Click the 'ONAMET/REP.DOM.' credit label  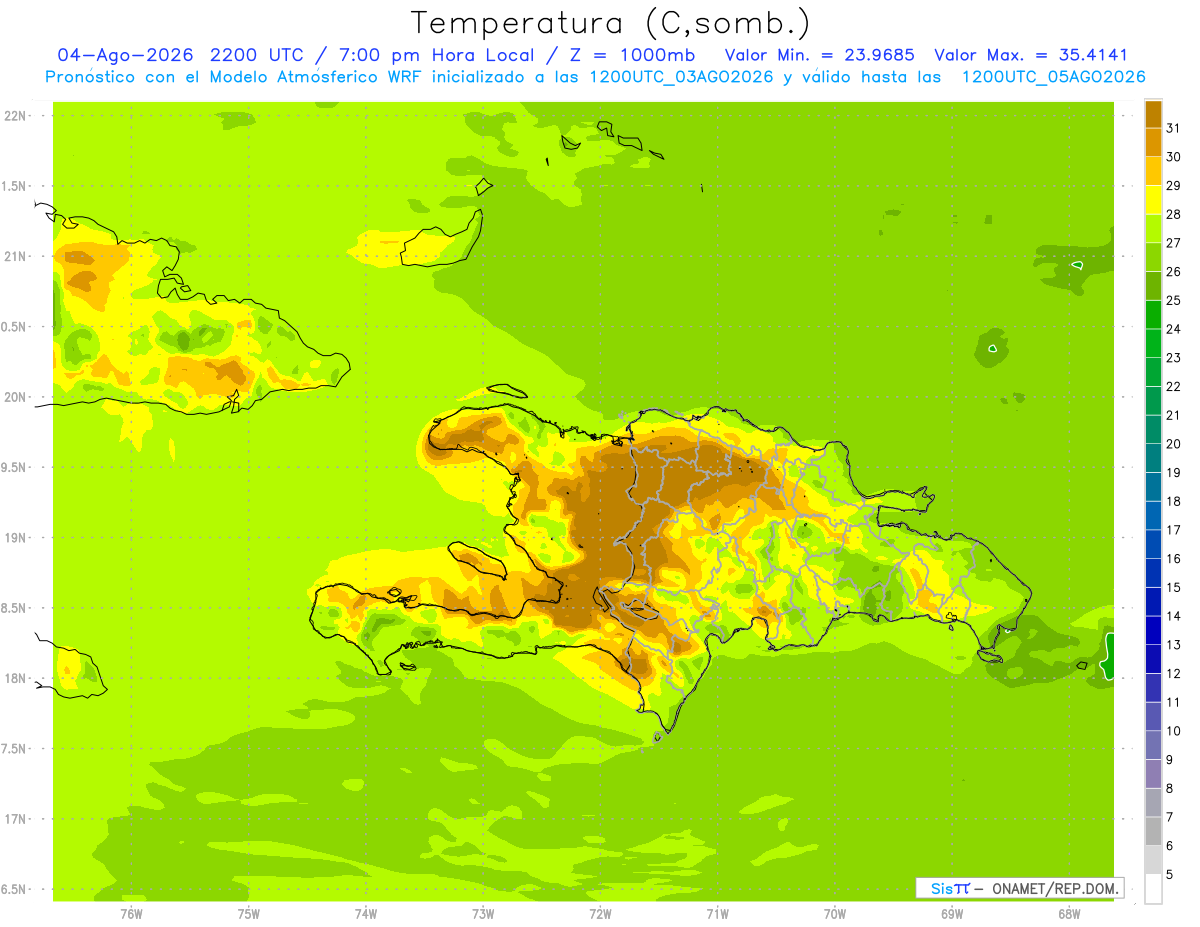(x=1055, y=888)
